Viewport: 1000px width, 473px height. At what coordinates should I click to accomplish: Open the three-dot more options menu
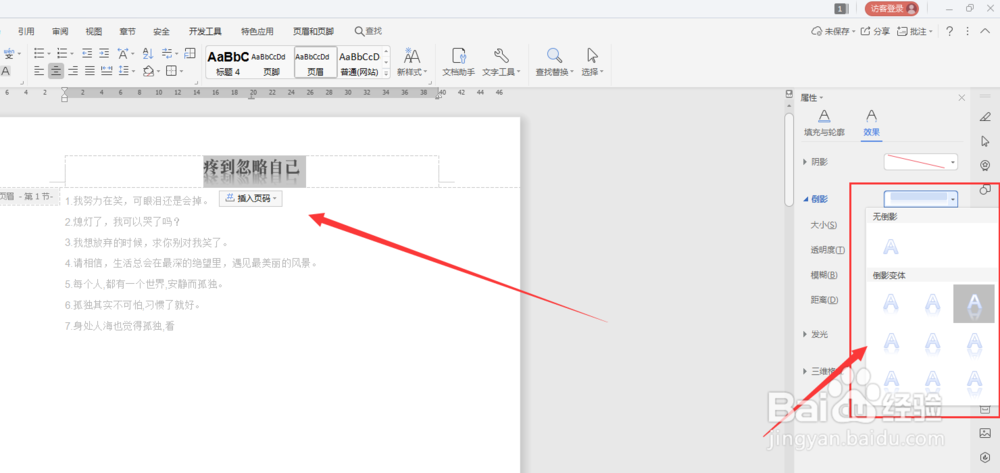[967, 31]
